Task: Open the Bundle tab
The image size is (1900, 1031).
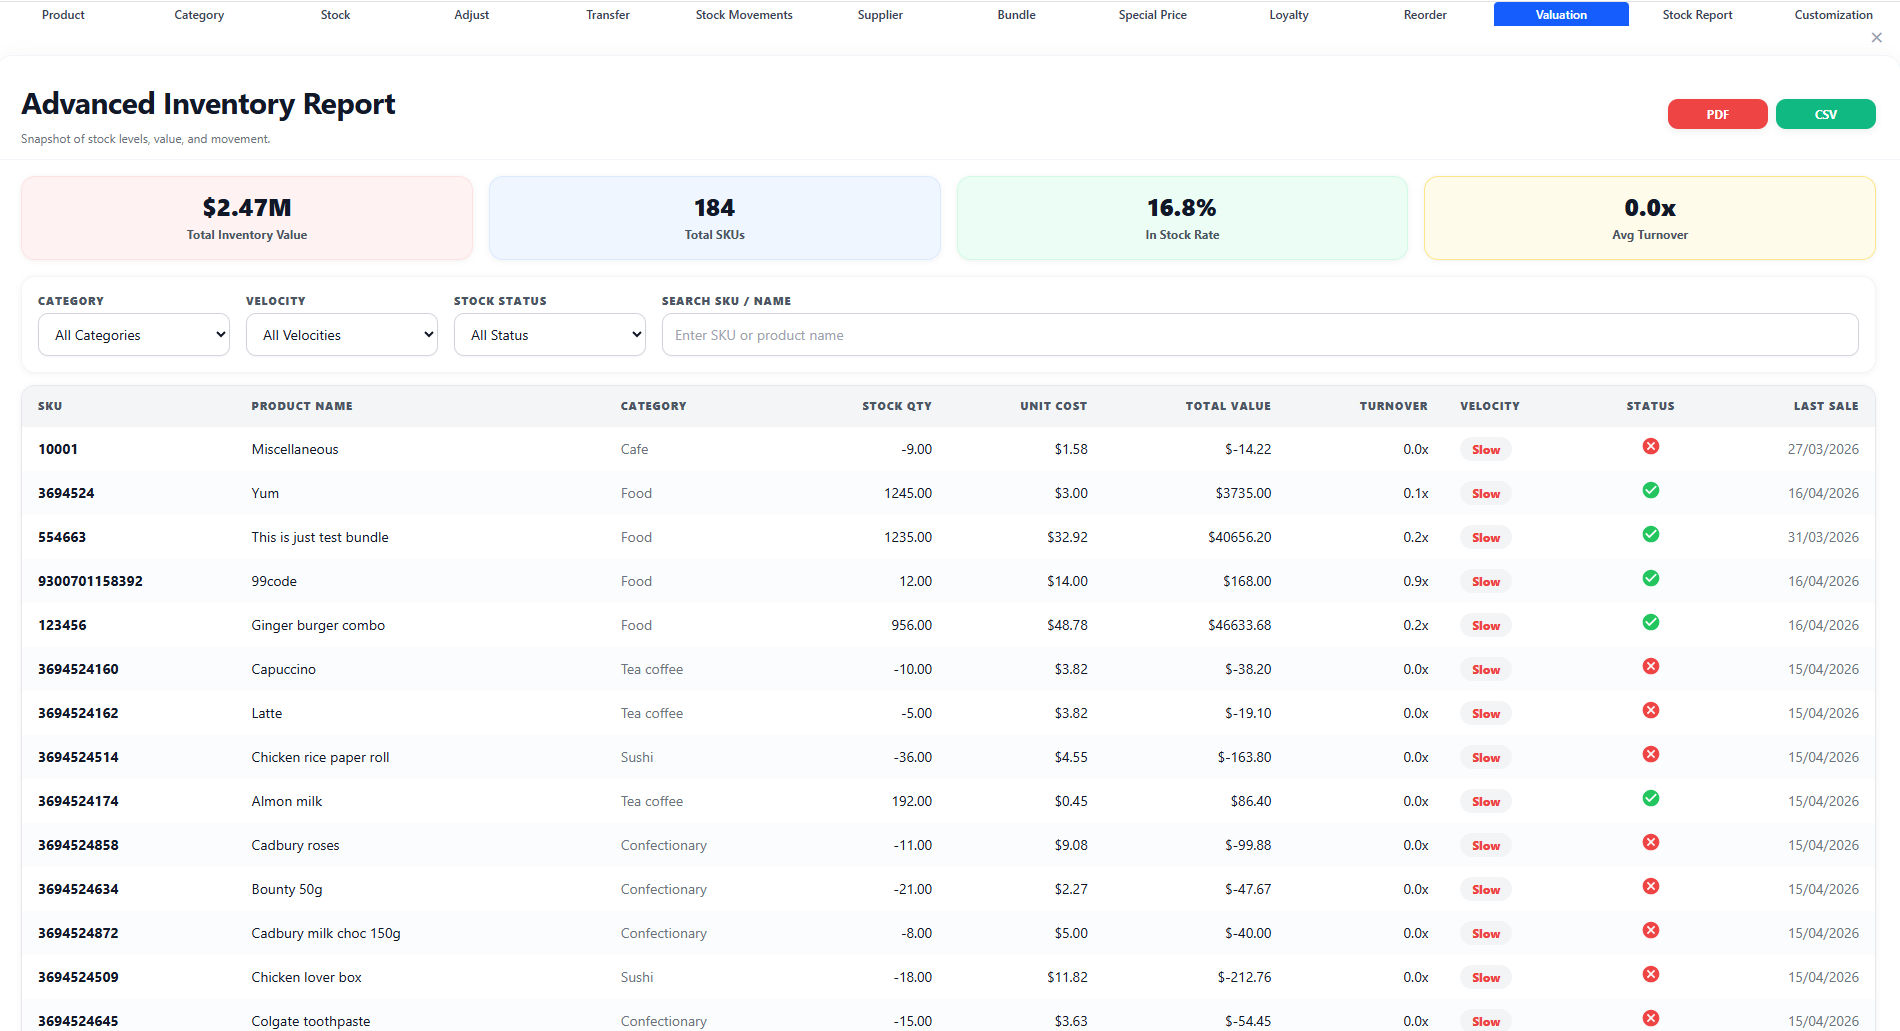Action: [x=1016, y=15]
